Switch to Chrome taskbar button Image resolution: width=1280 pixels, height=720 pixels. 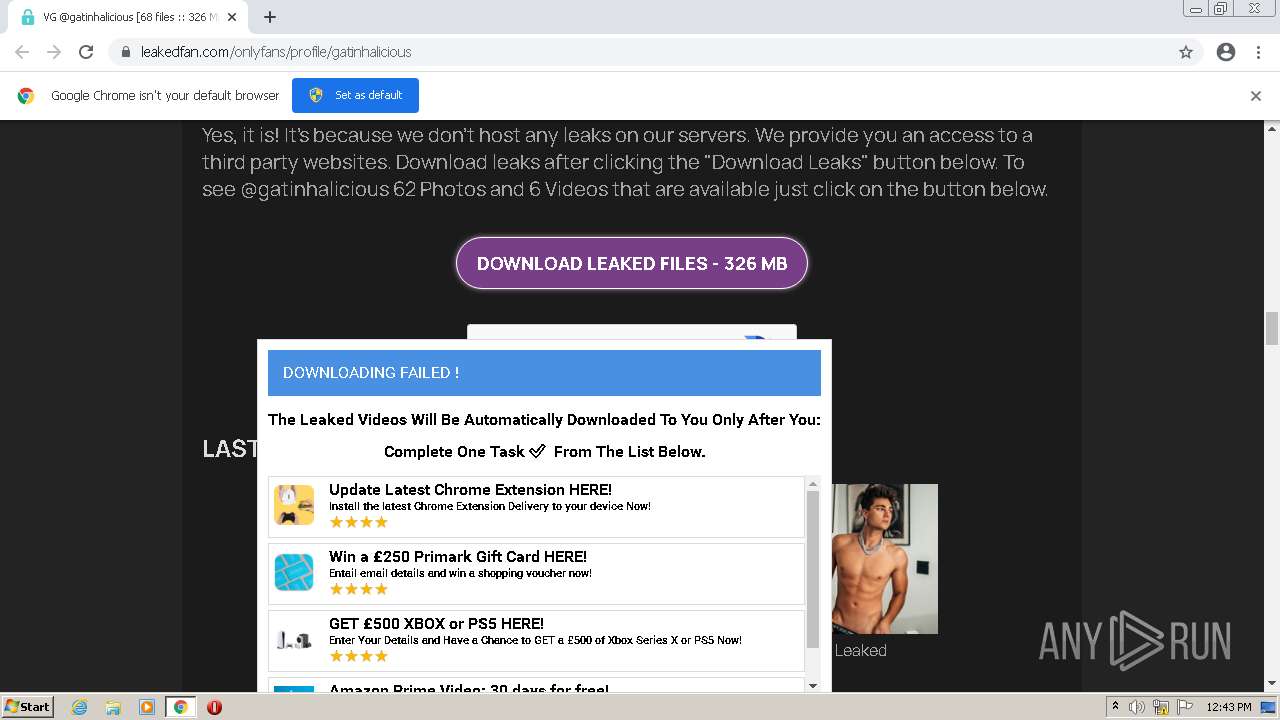tap(181, 707)
